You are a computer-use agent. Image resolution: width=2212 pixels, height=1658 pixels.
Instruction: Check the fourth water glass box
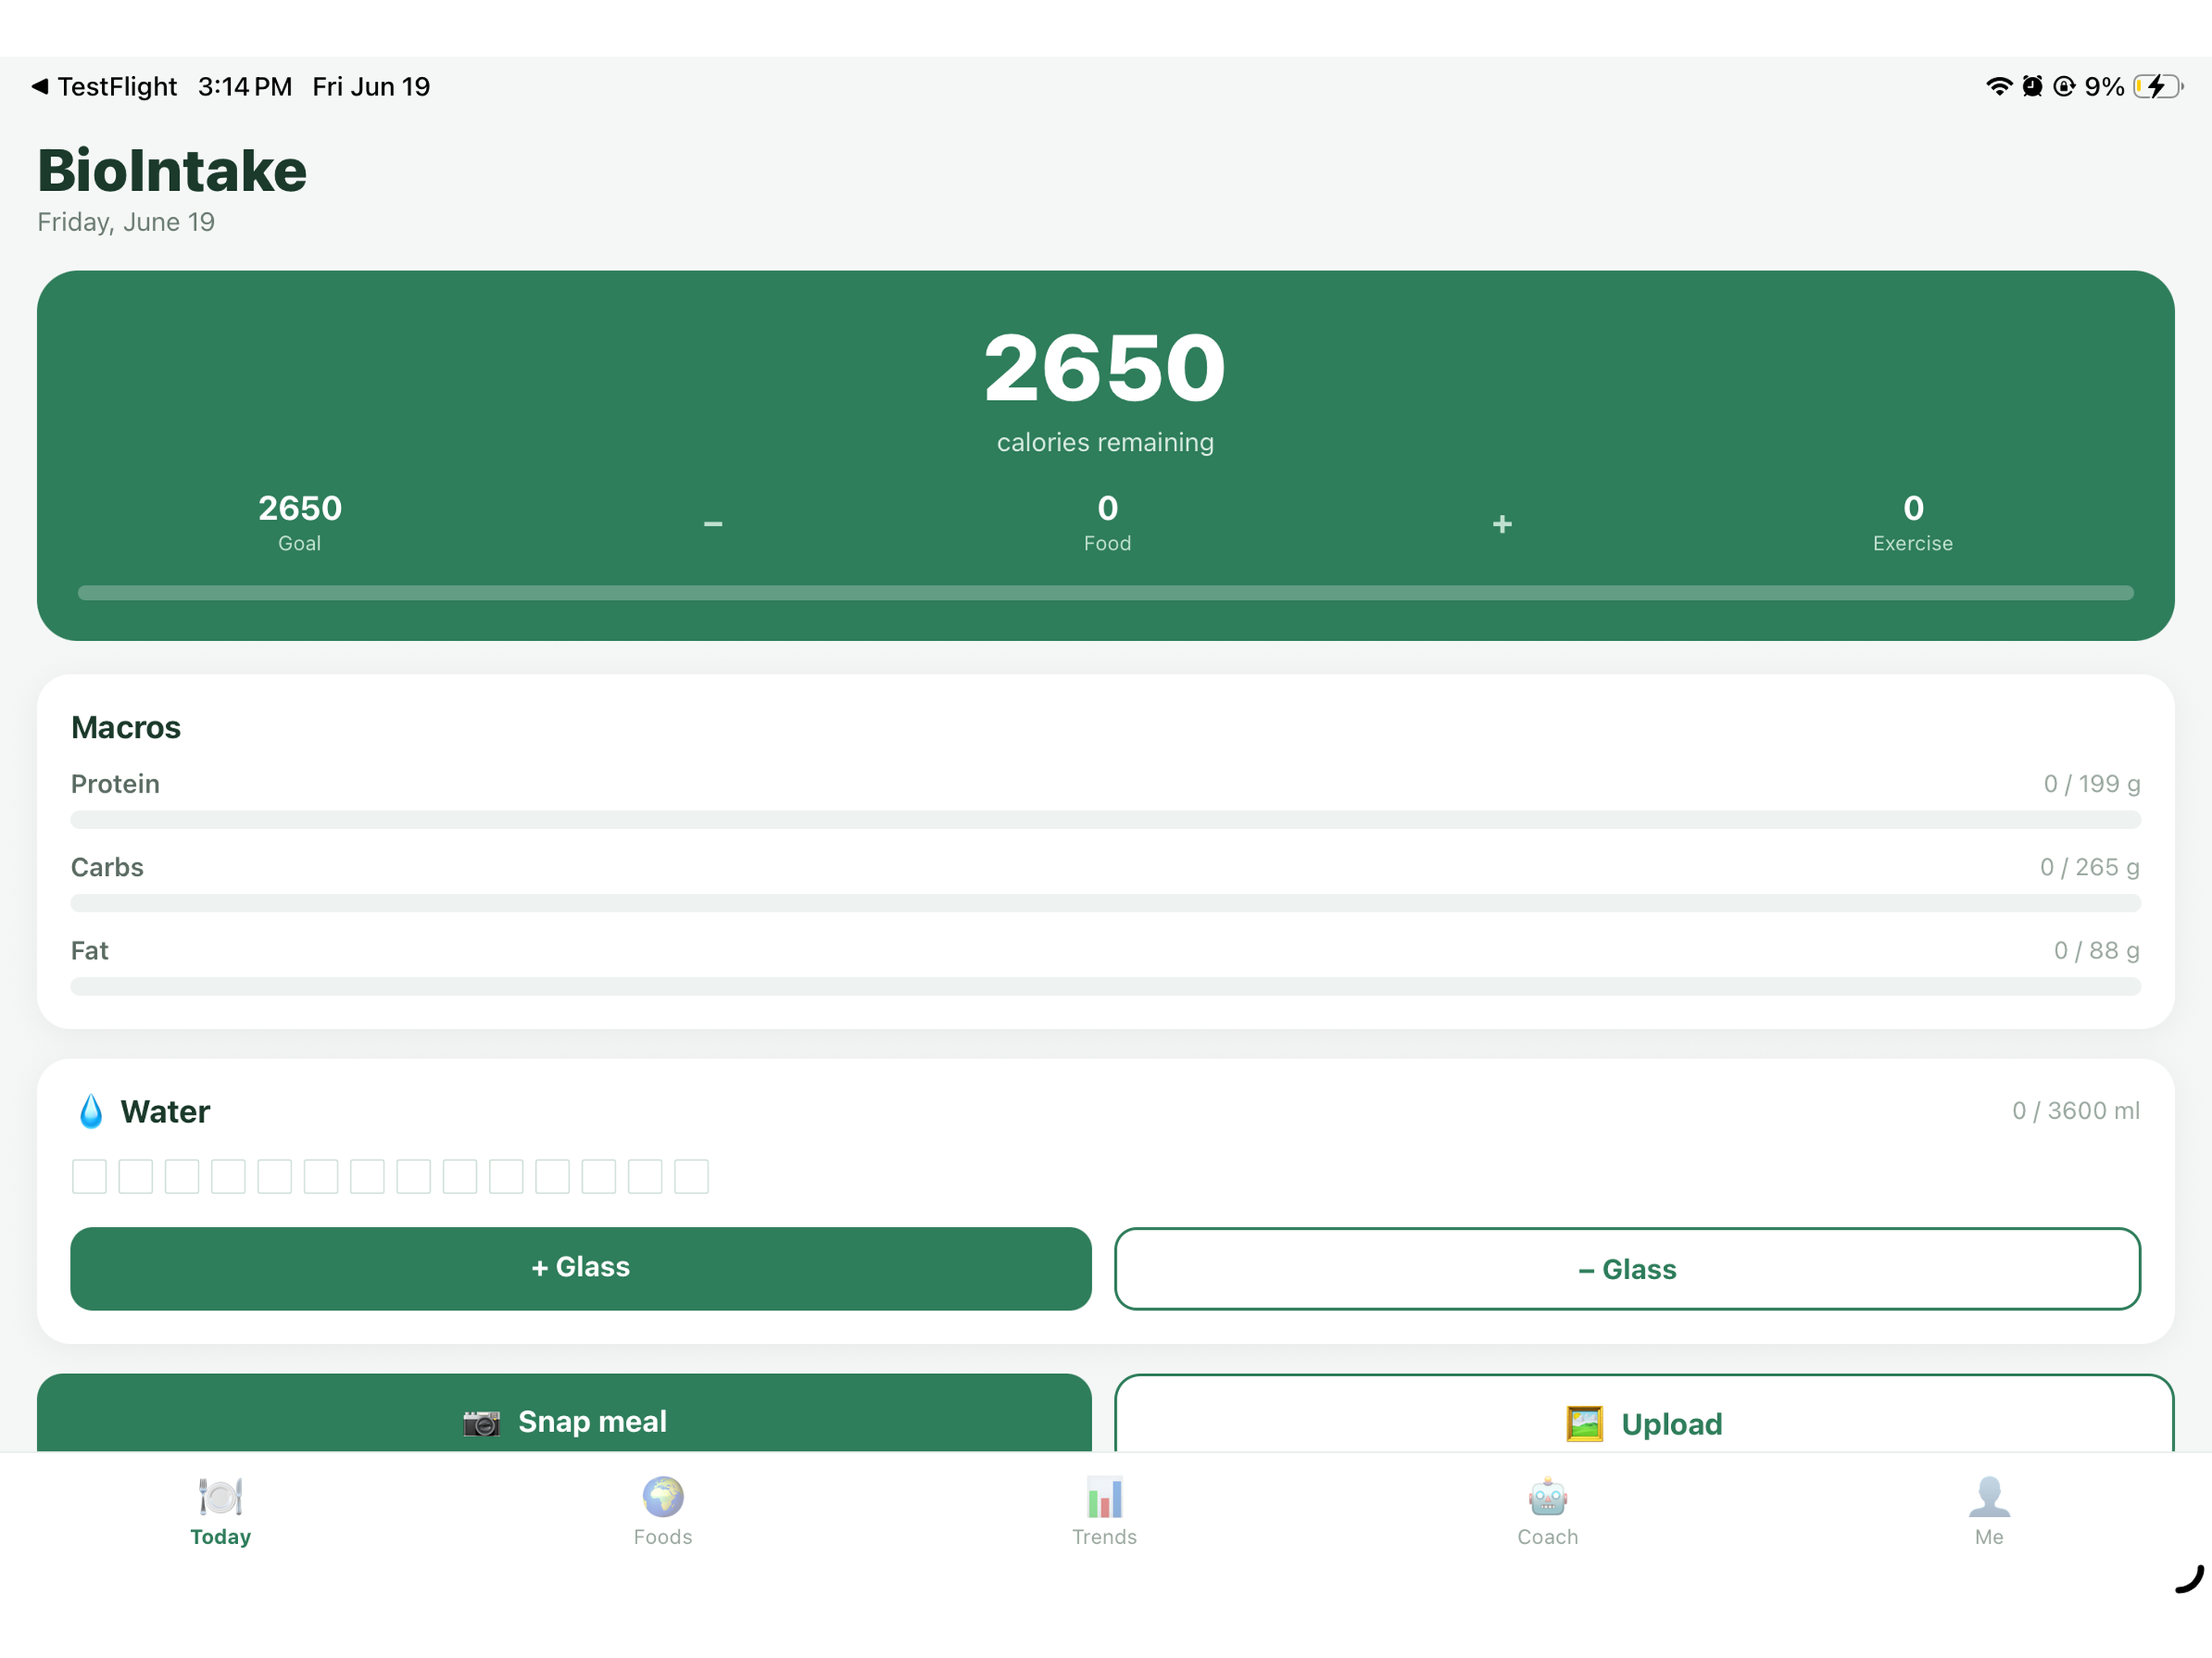pyautogui.click(x=228, y=1176)
